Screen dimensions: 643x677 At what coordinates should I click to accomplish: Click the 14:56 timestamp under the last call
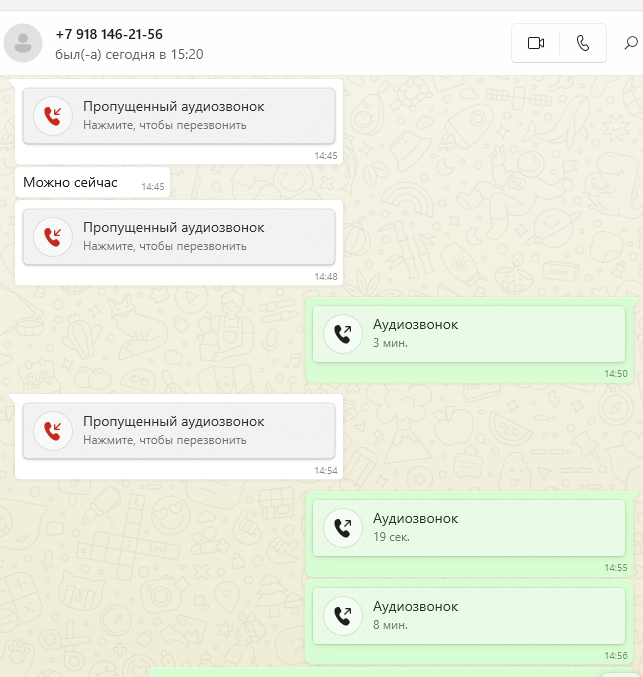616,655
